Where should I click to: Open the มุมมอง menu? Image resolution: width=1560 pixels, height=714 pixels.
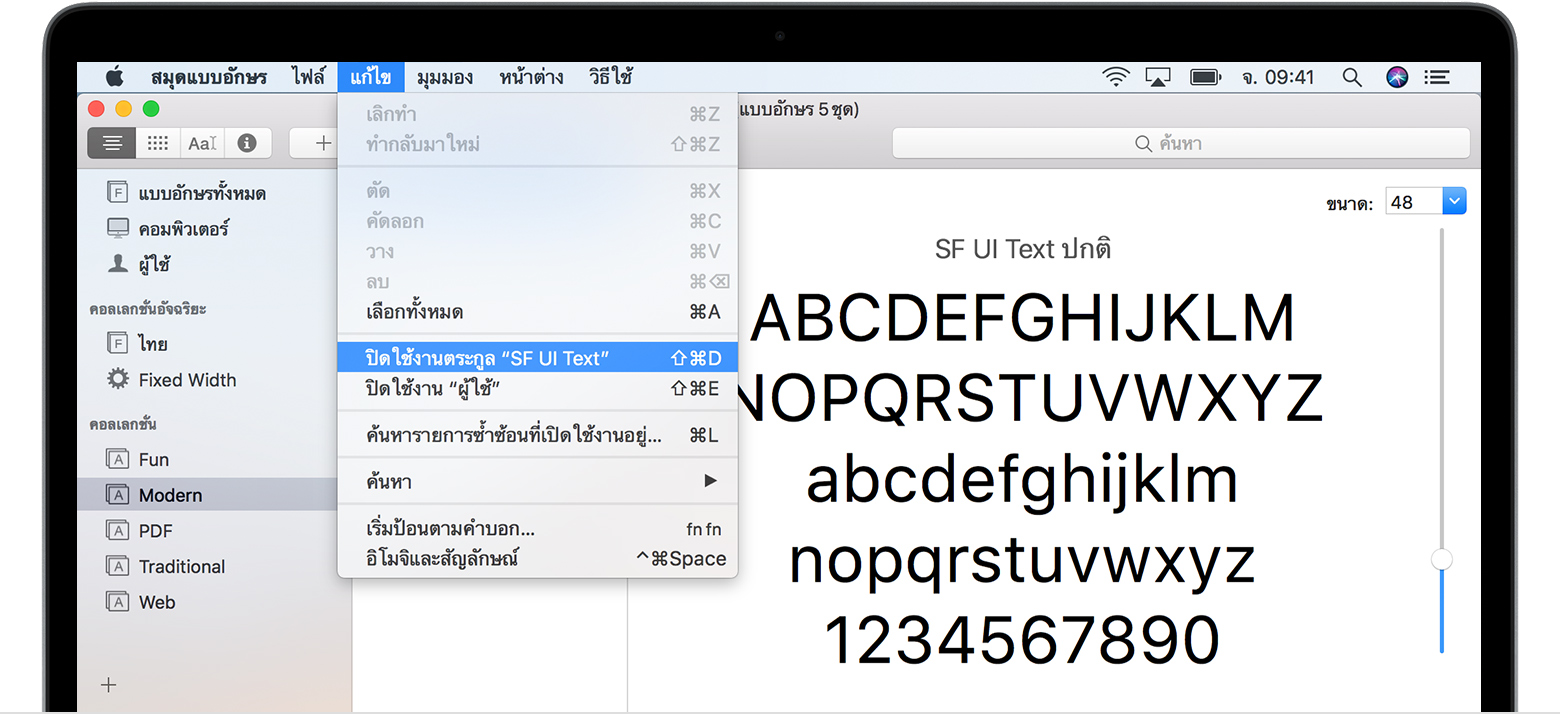(x=445, y=77)
